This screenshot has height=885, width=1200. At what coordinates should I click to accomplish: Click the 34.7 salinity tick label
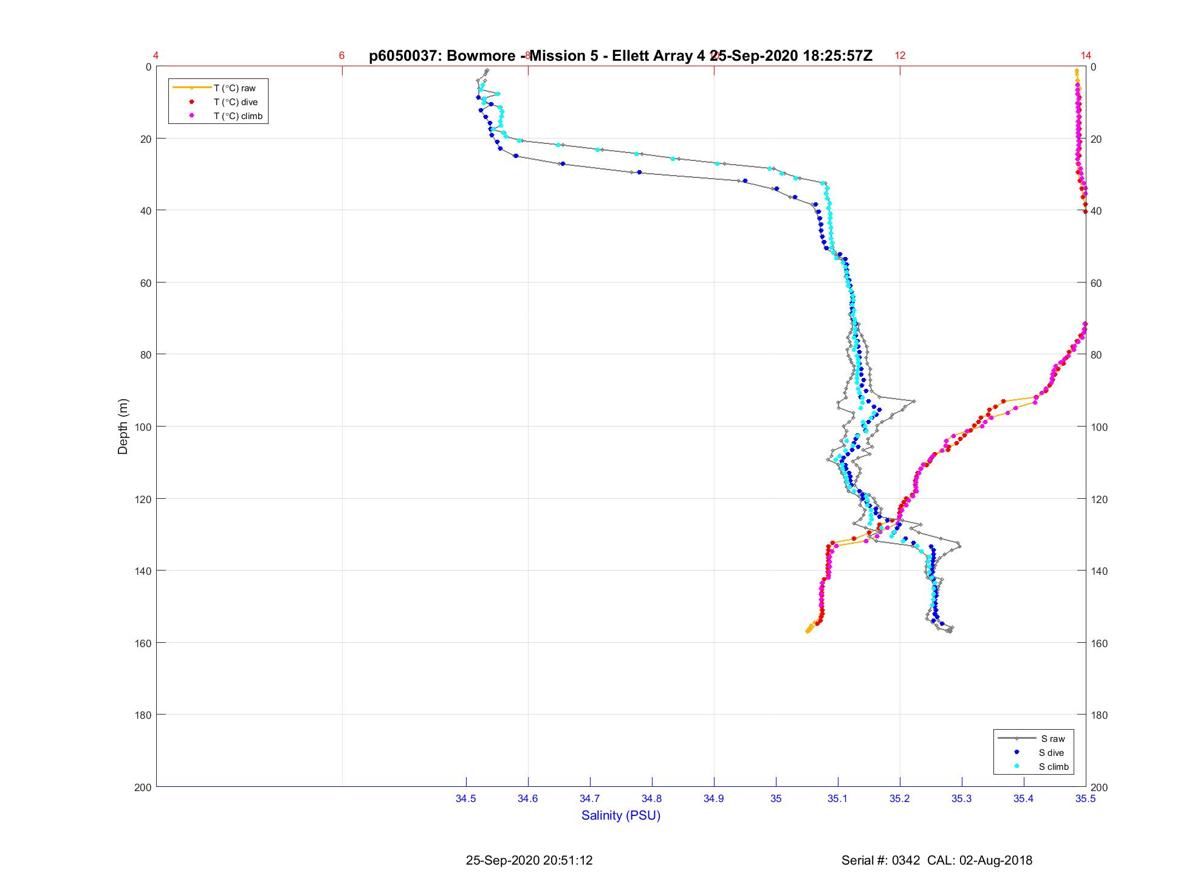click(x=590, y=798)
